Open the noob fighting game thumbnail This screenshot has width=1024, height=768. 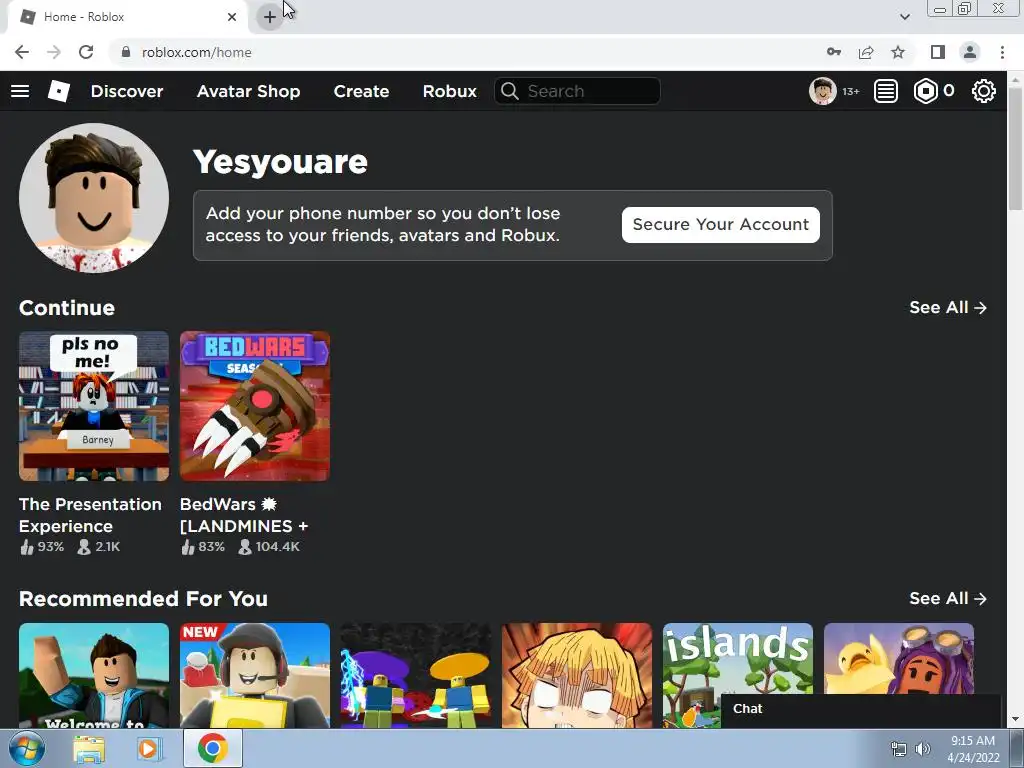click(416, 675)
